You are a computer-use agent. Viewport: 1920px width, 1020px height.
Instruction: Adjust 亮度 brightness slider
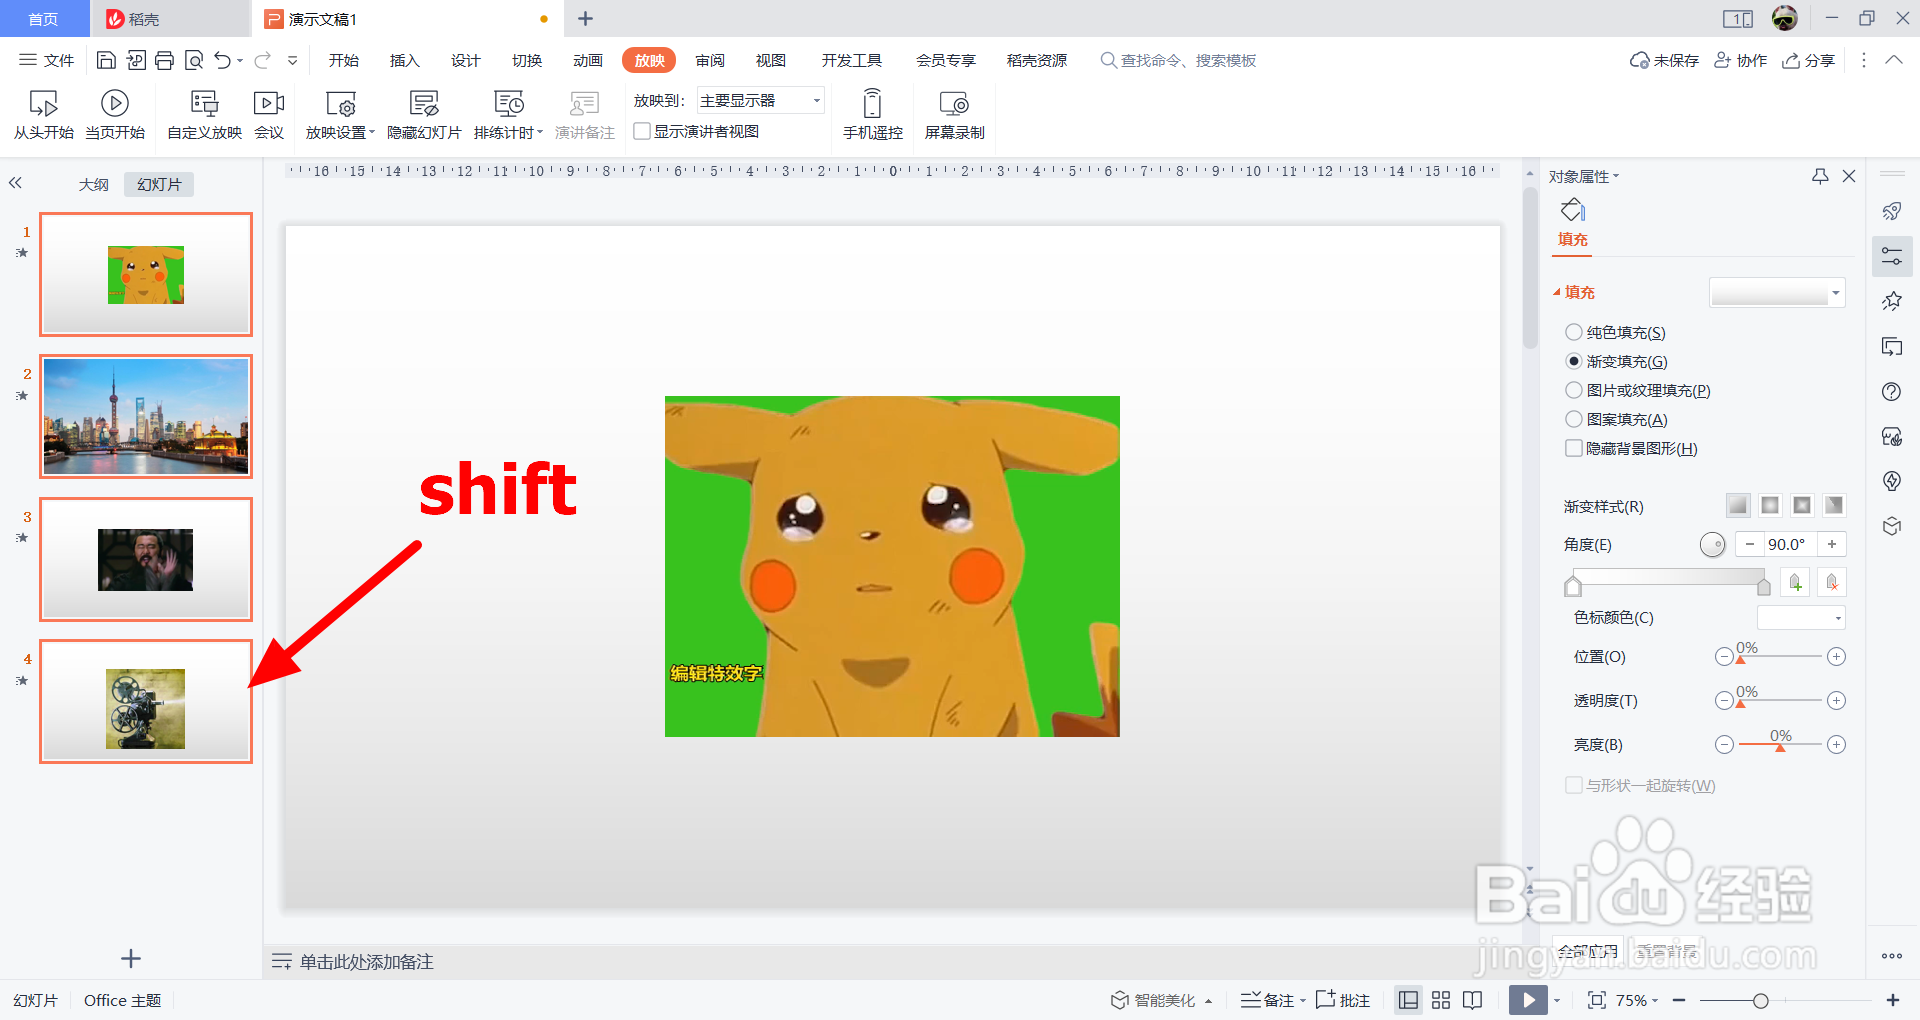(1780, 745)
